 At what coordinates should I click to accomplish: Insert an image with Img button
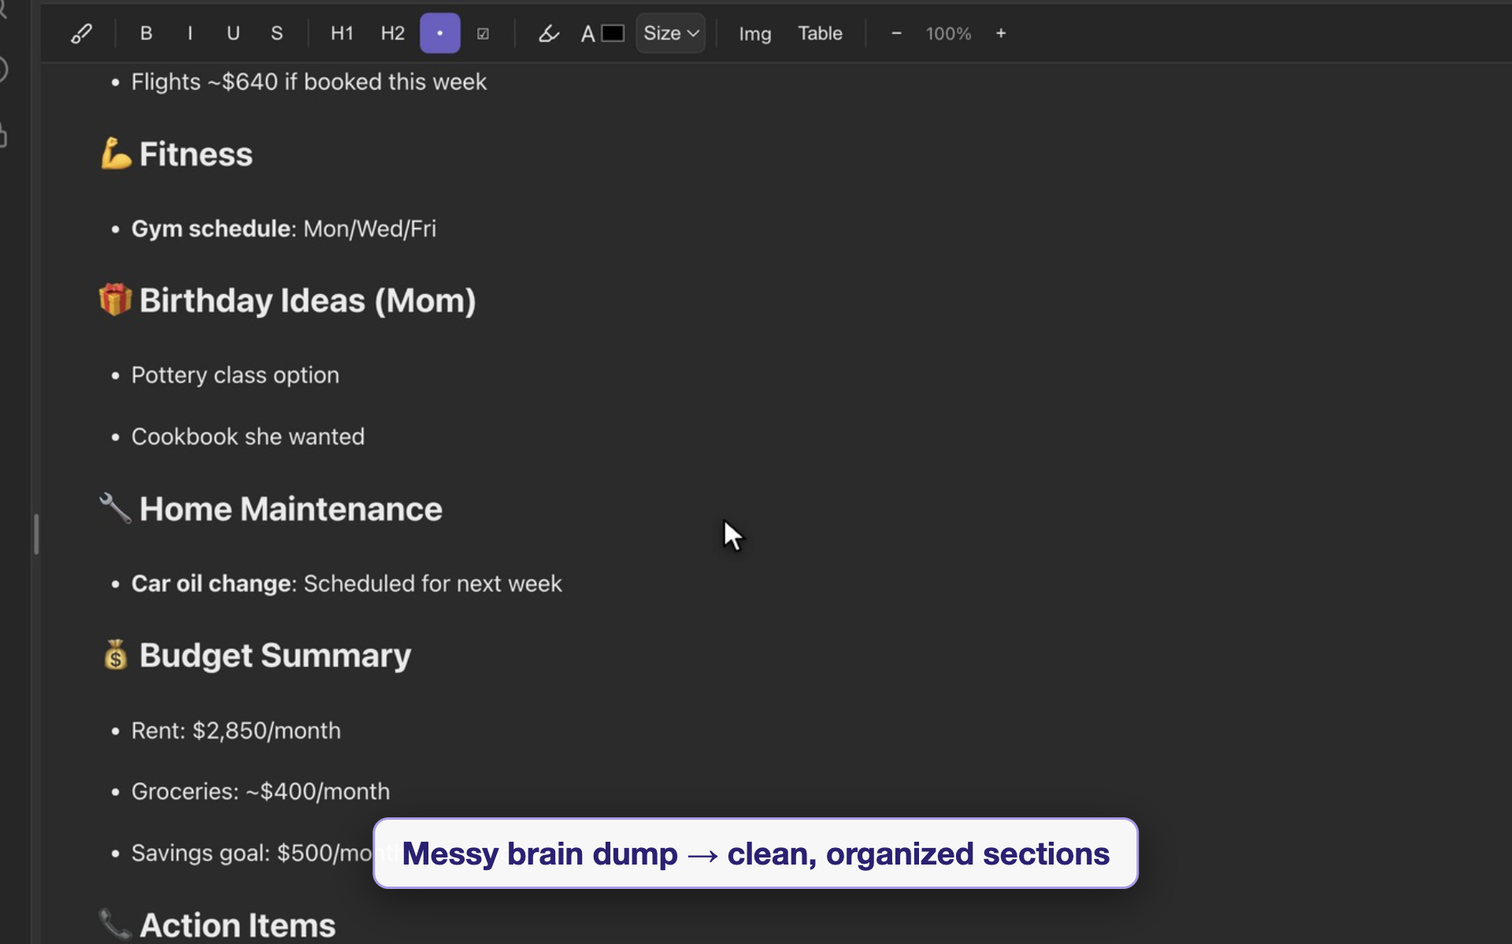(x=755, y=34)
